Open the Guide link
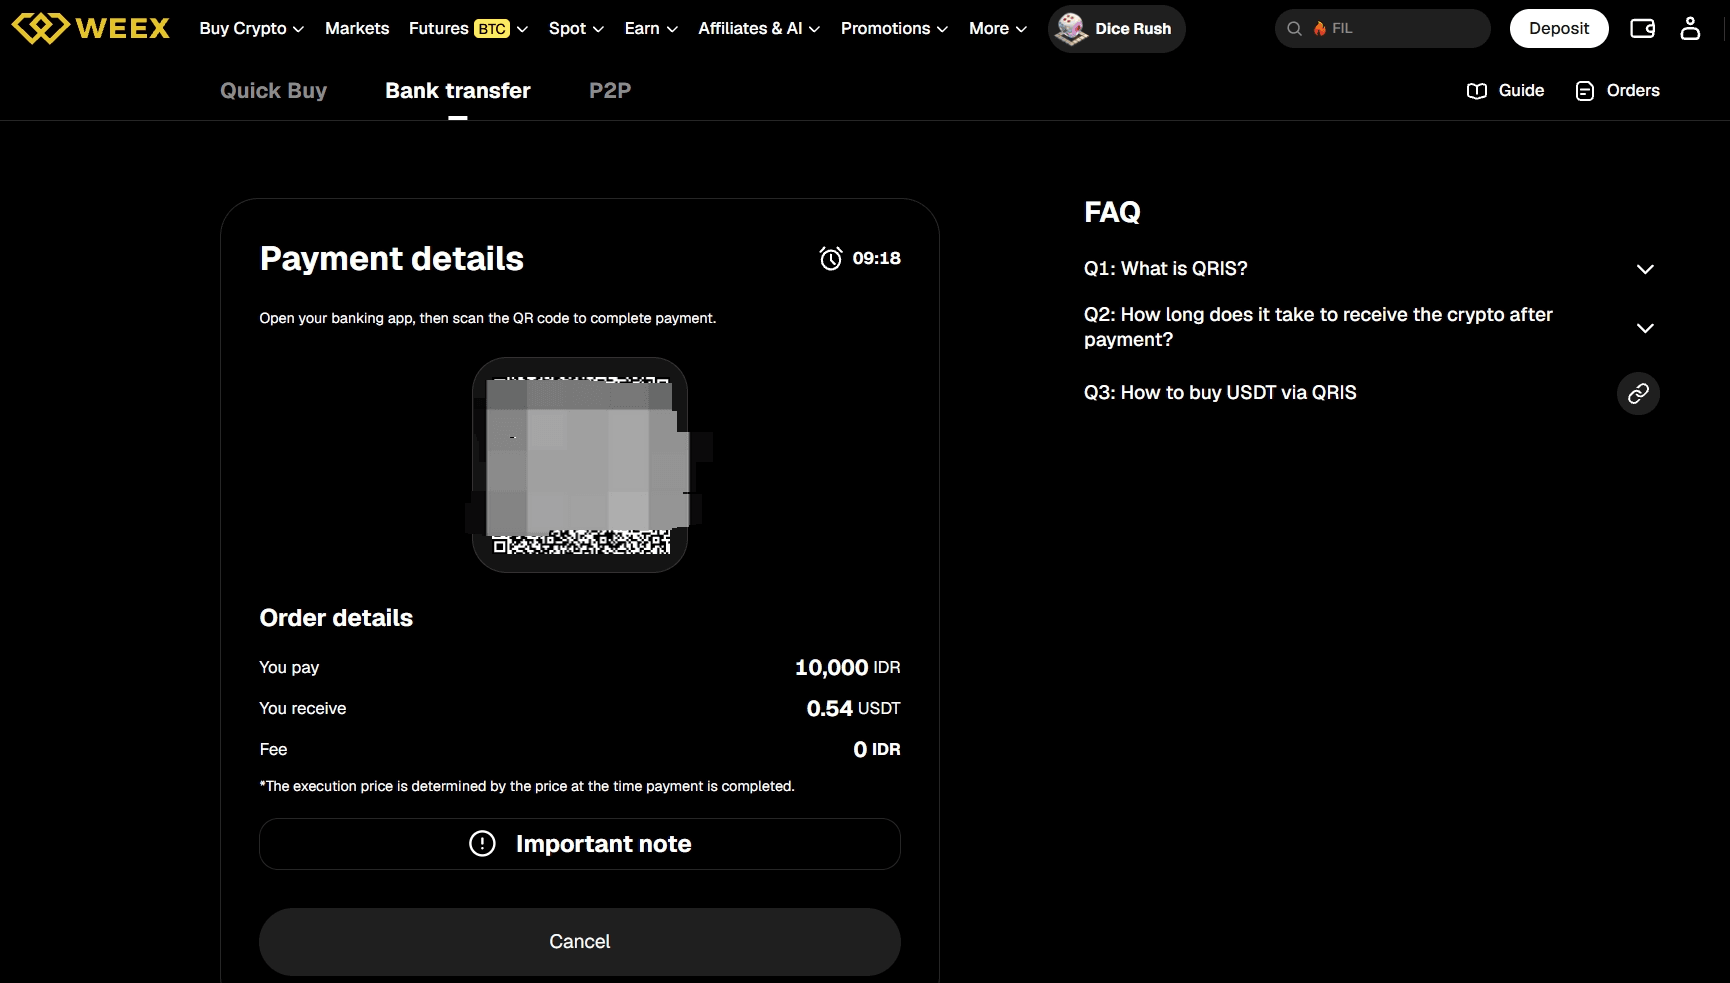Viewport: 1730px width, 983px height. pos(1505,91)
